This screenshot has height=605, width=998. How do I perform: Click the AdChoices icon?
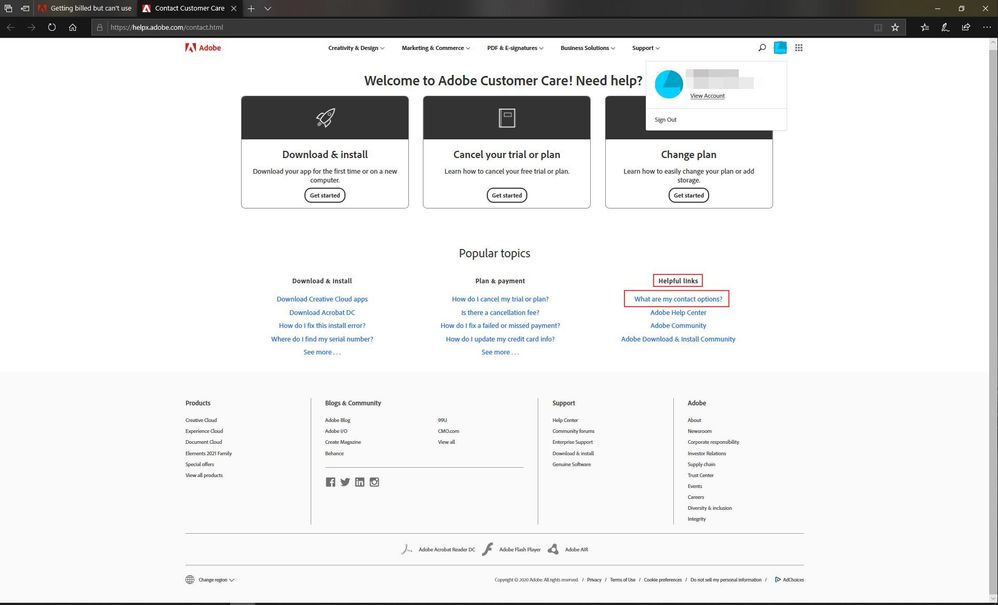click(778, 580)
